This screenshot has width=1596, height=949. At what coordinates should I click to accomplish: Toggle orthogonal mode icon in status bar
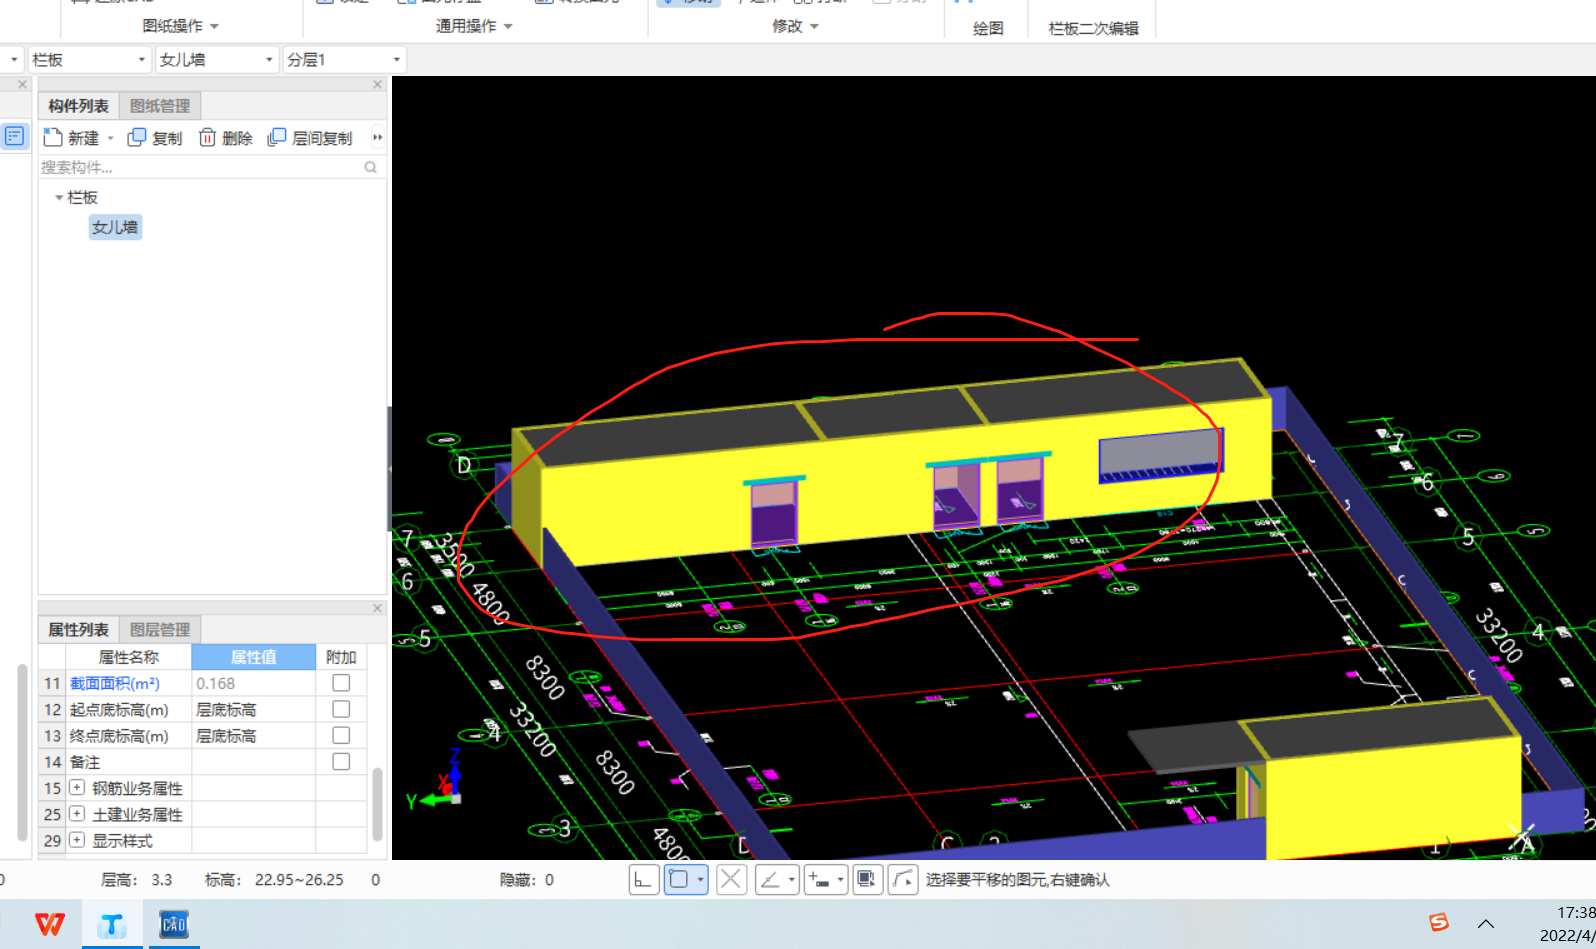642,880
